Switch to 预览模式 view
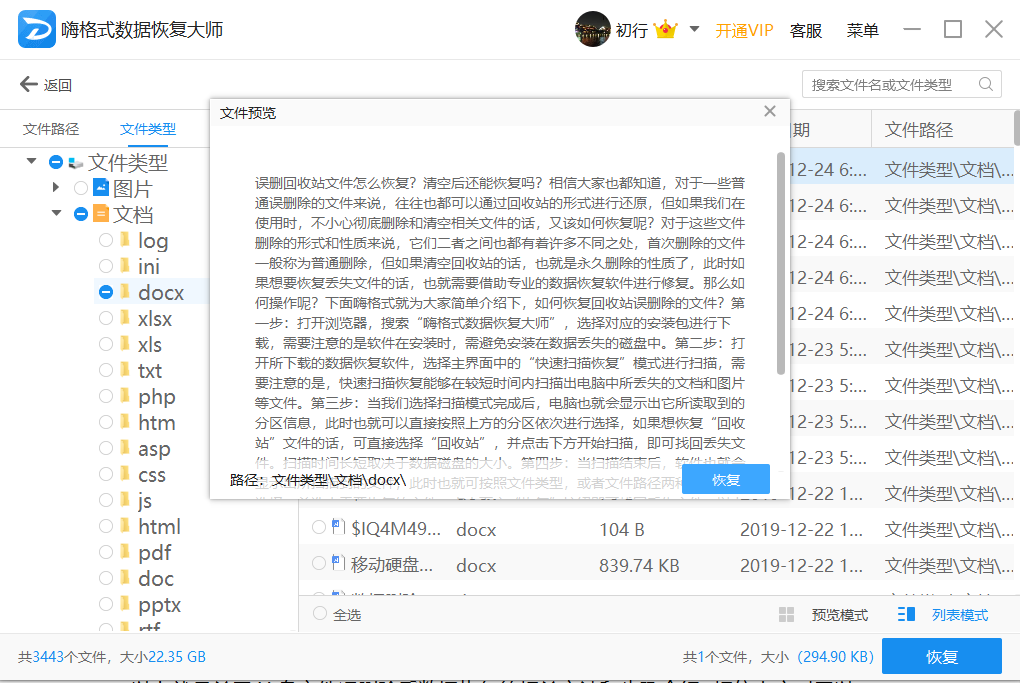This screenshot has height=683, width=1020. pos(839,615)
